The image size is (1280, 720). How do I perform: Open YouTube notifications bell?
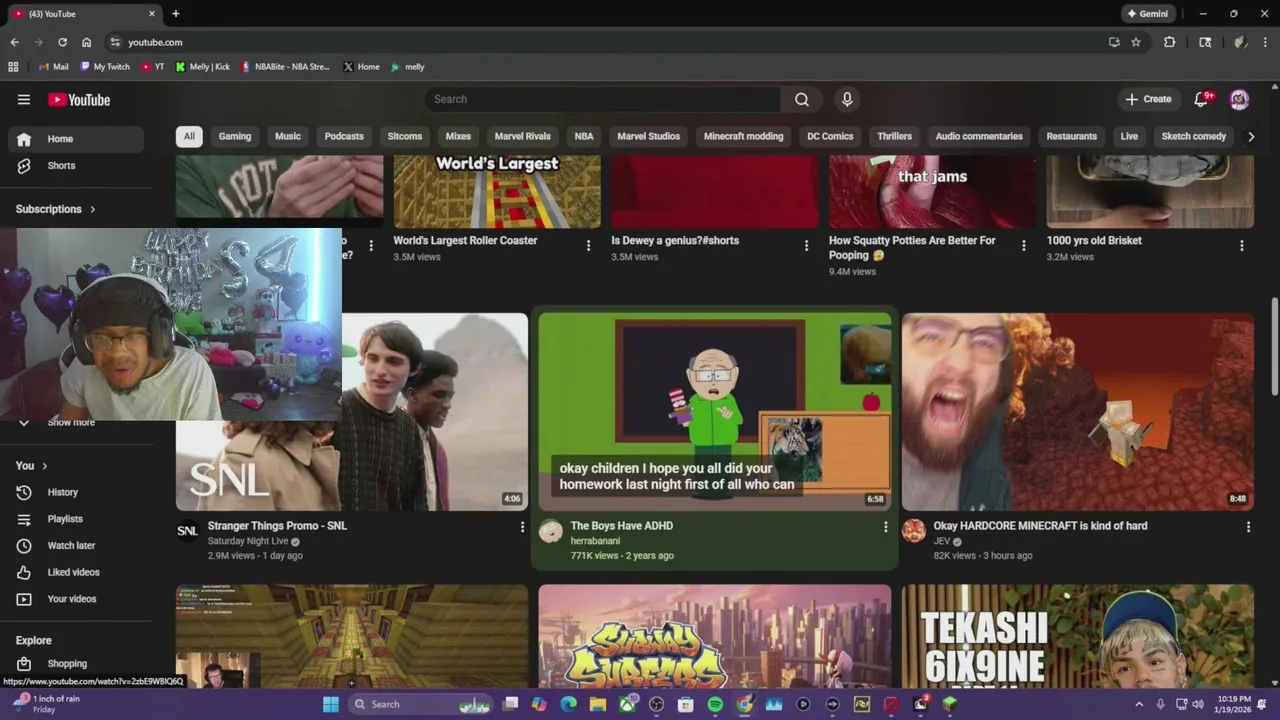coord(1203,99)
